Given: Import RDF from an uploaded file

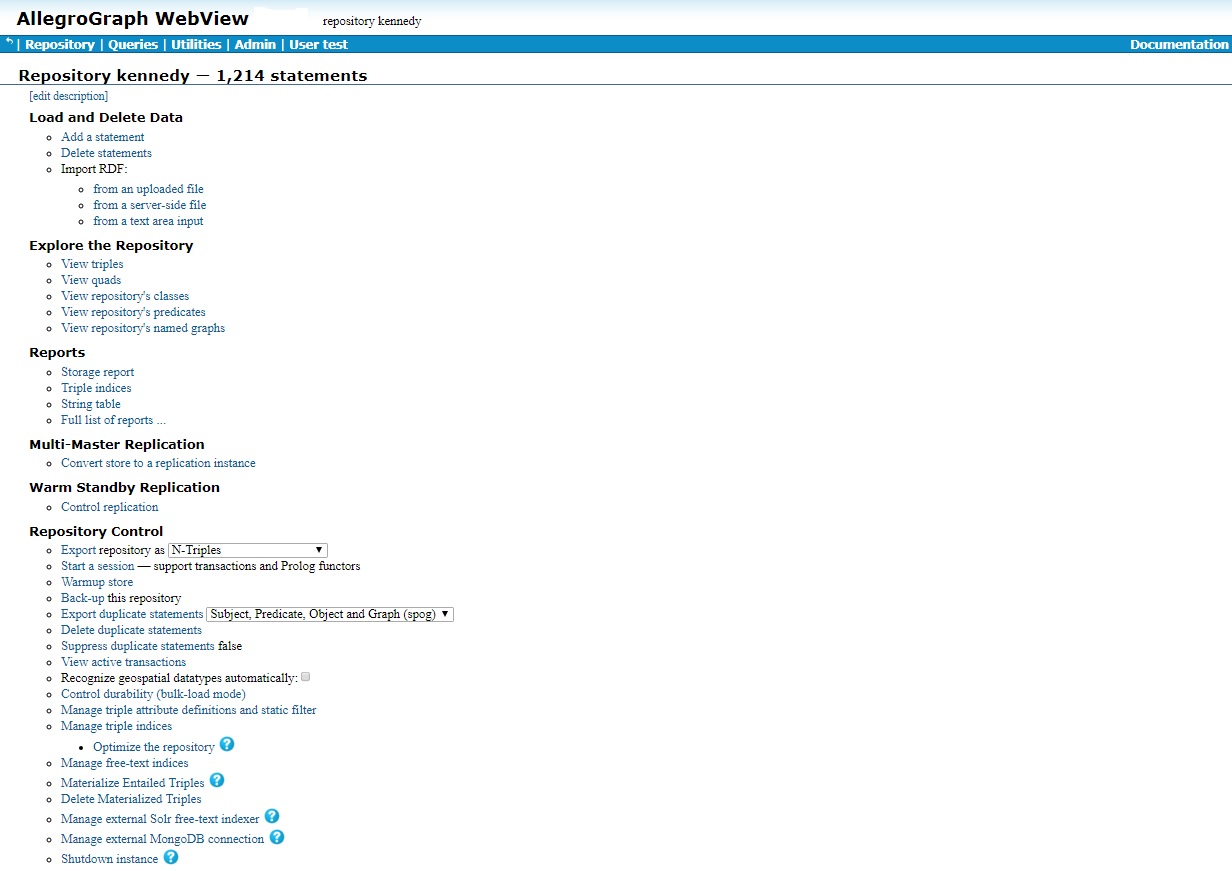Looking at the screenshot, I should click(148, 188).
